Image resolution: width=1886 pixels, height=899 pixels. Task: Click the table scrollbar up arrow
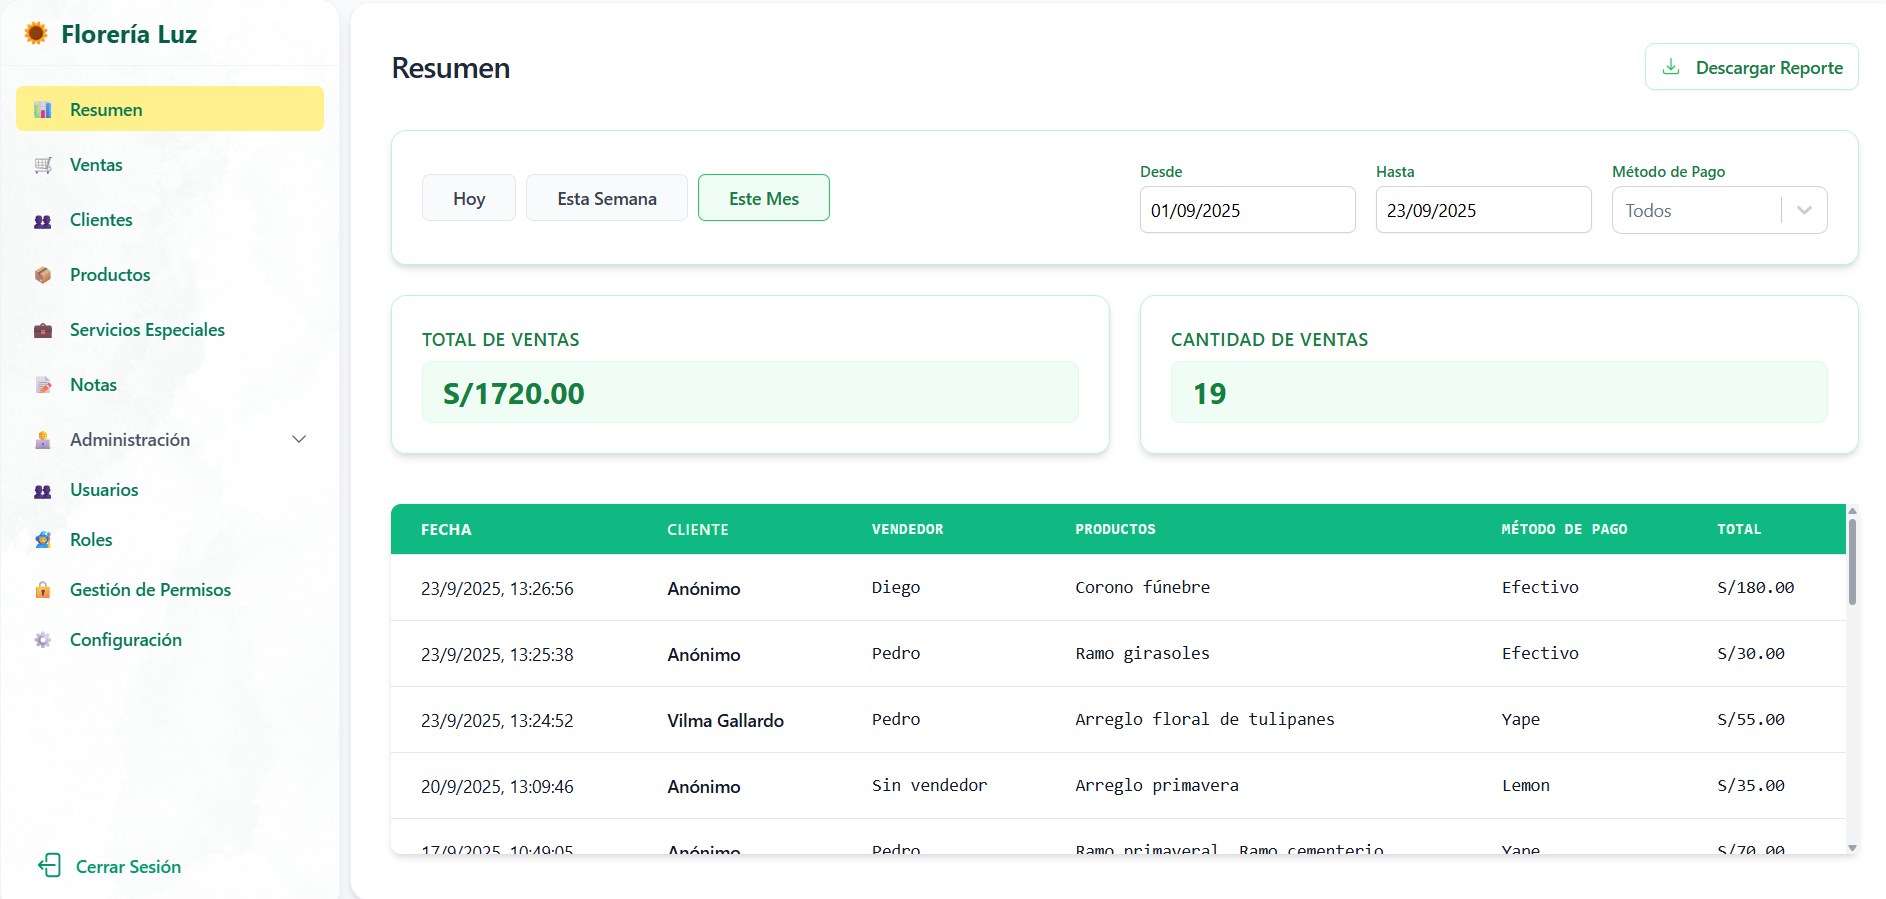tap(1852, 510)
